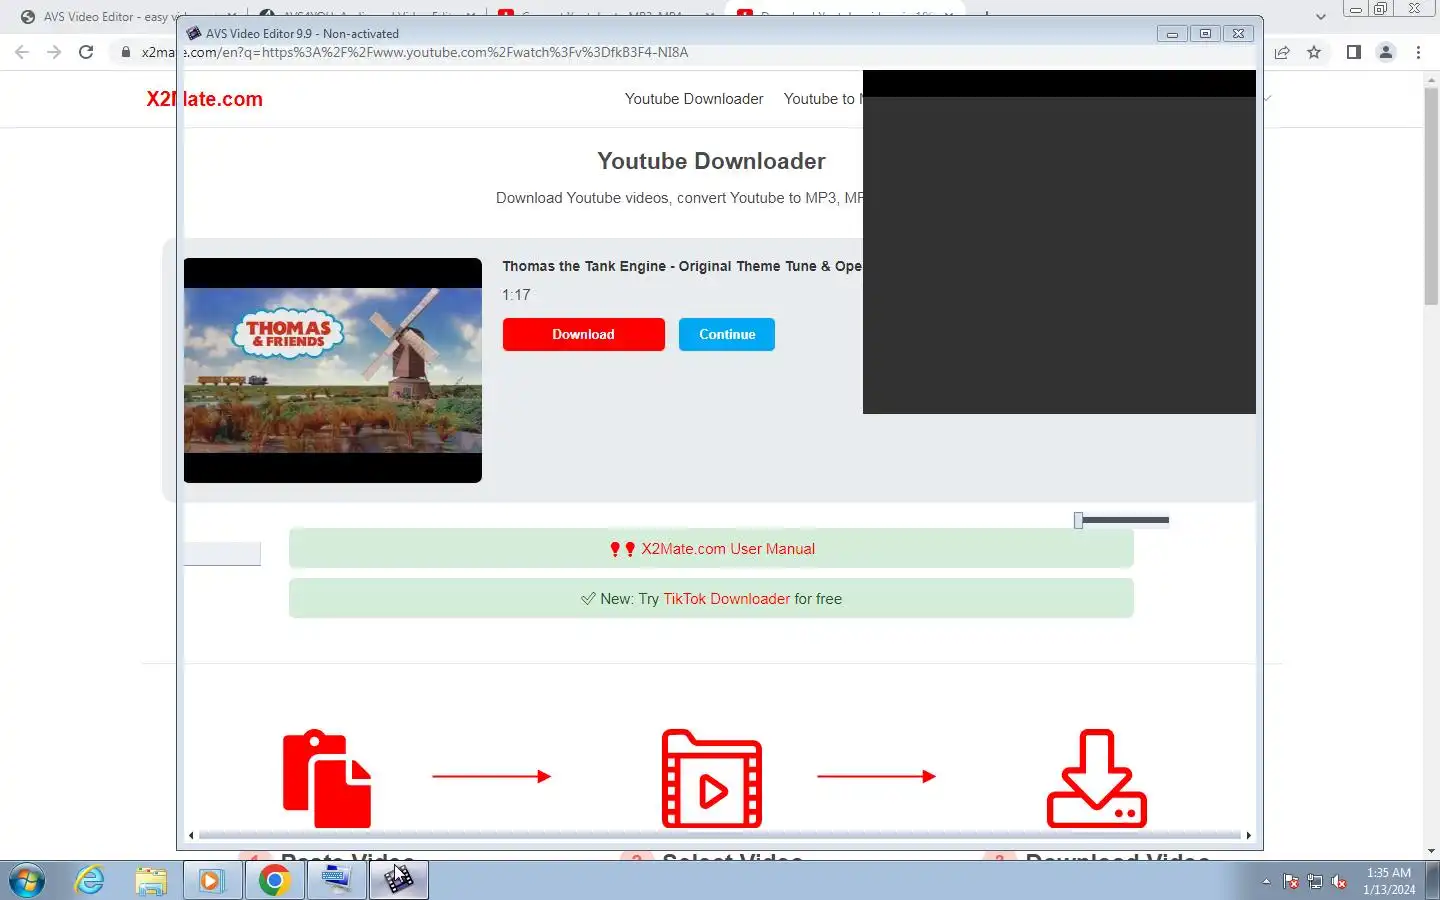This screenshot has width=1440, height=900.
Task: Click the horizontal scrollbar's right arrow
Action: 1248,835
